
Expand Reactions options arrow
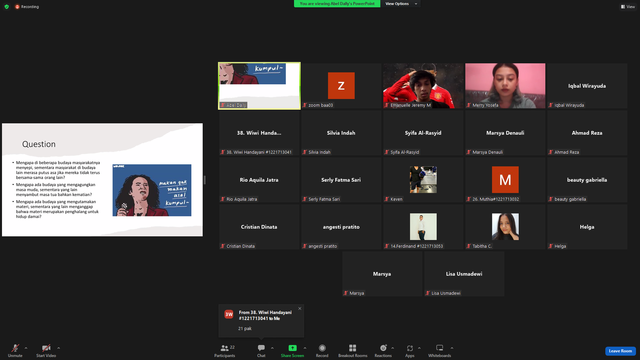tap(393, 348)
